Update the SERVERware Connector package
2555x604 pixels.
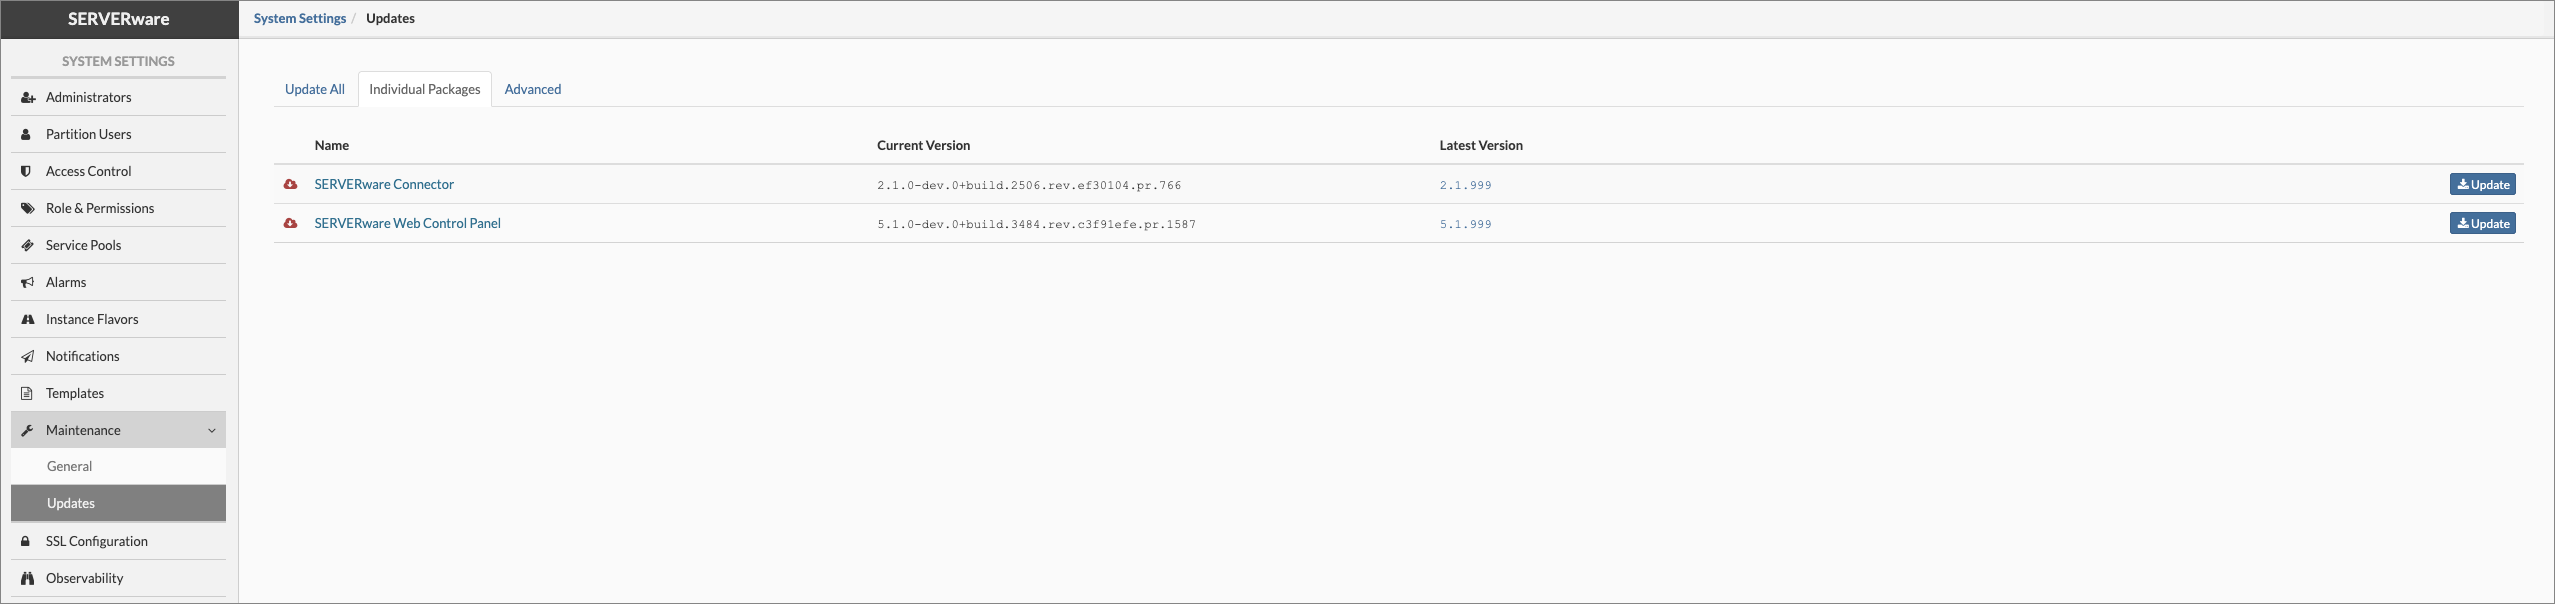2482,185
